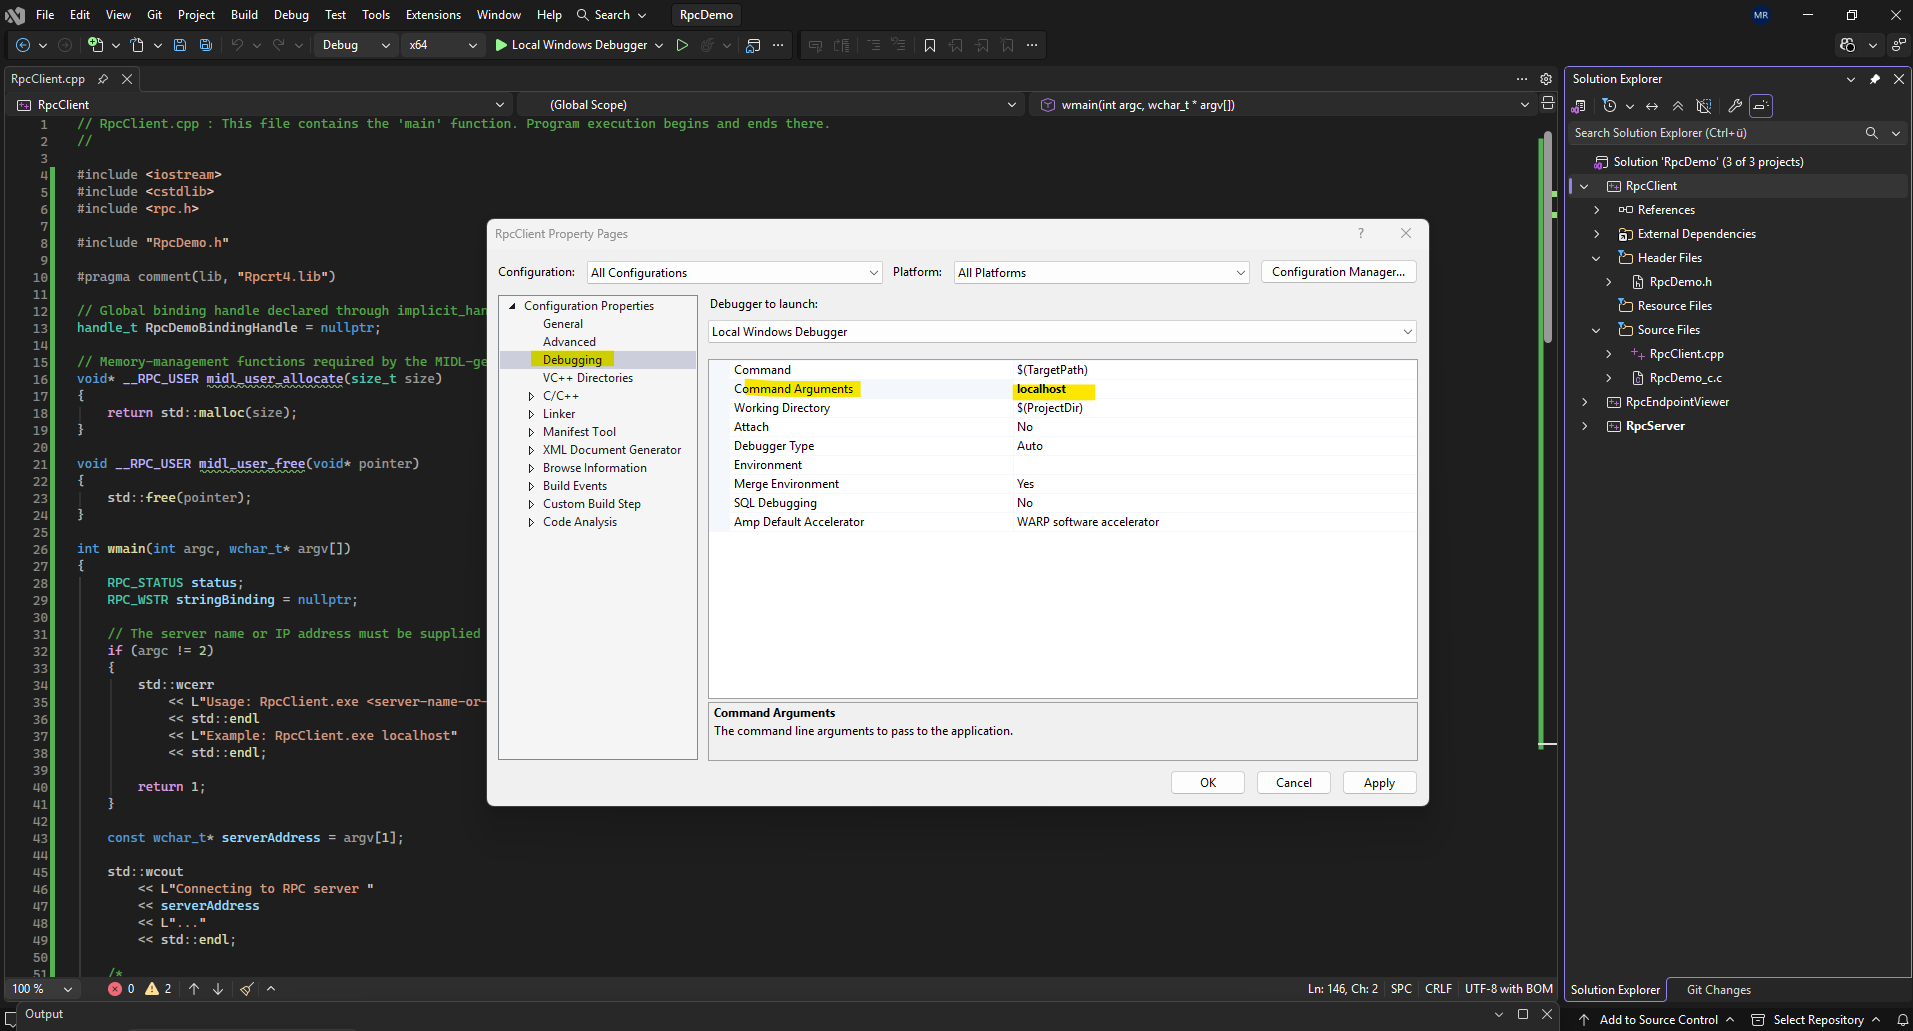1913x1031 pixels.
Task: Click the code cleanup broom icon
Action: [x=247, y=989]
